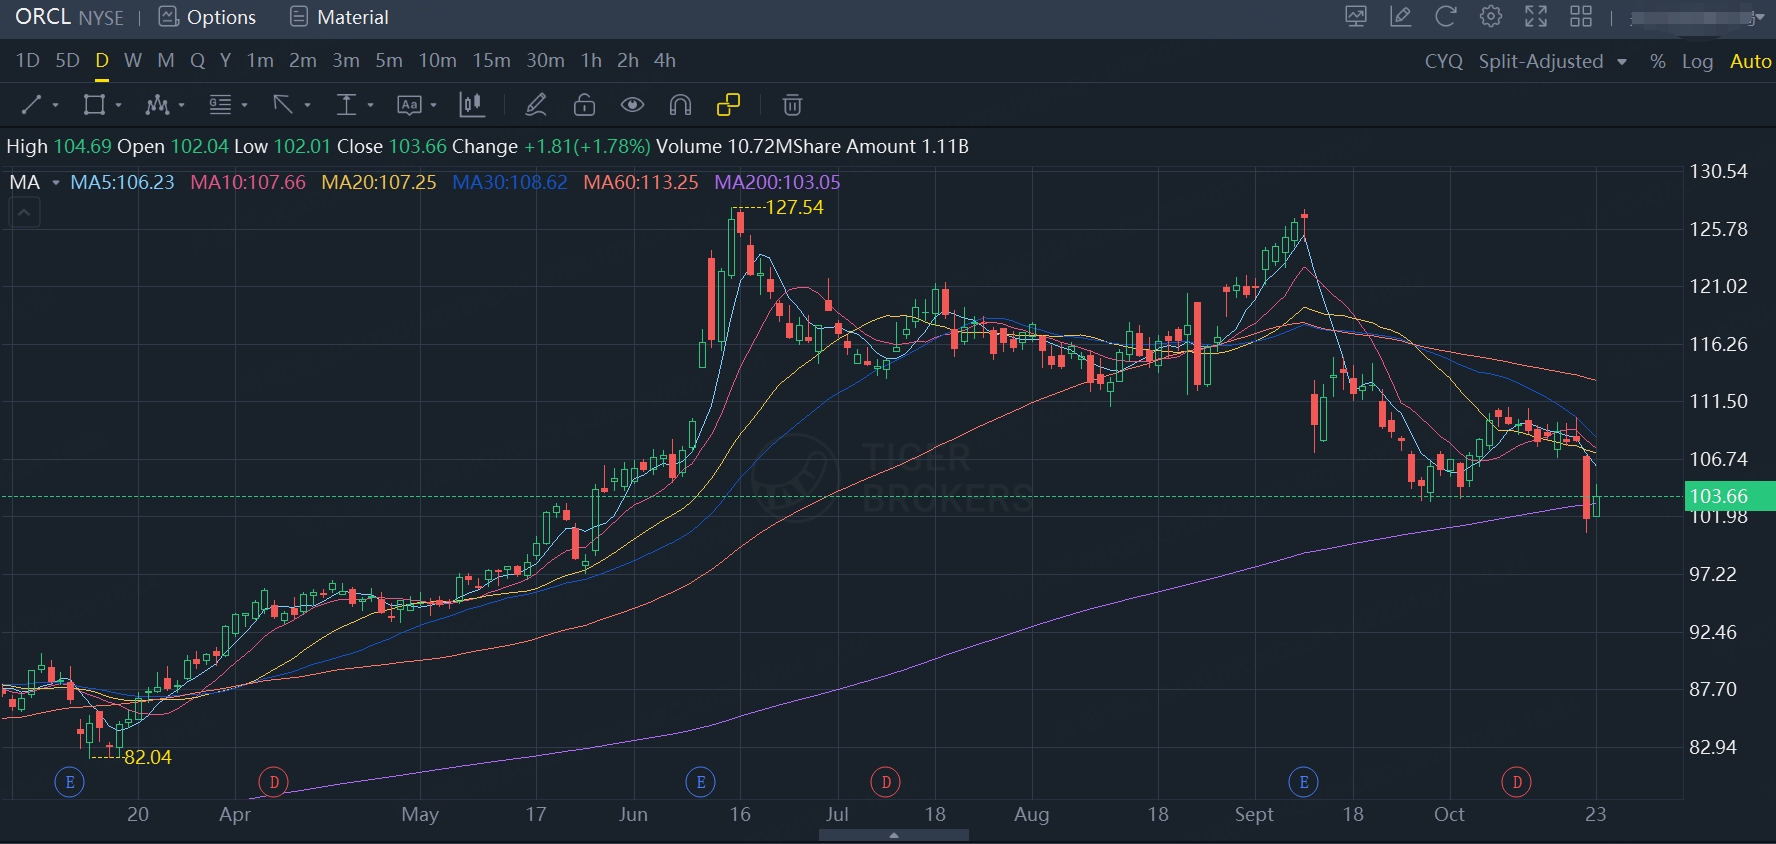The height and width of the screenshot is (844, 1776).
Task: Toggle Auto scale mode
Action: tap(1751, 61)
